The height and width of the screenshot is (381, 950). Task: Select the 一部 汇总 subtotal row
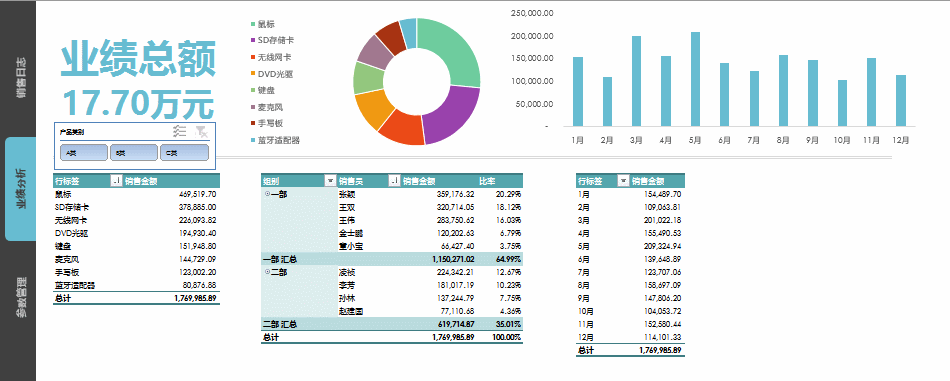(392, 259)
